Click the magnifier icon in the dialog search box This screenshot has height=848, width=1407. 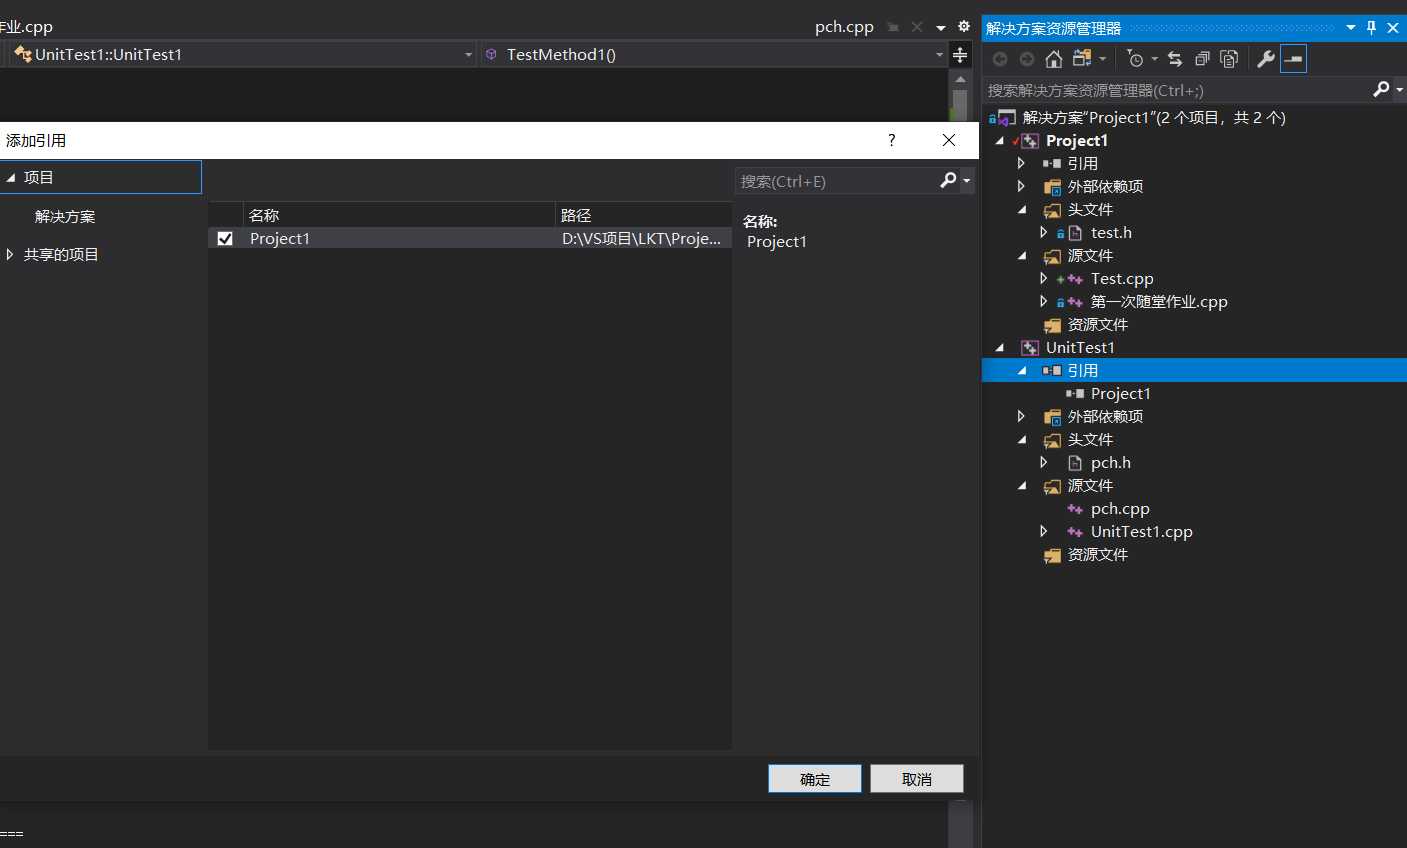tap(948, 180)
